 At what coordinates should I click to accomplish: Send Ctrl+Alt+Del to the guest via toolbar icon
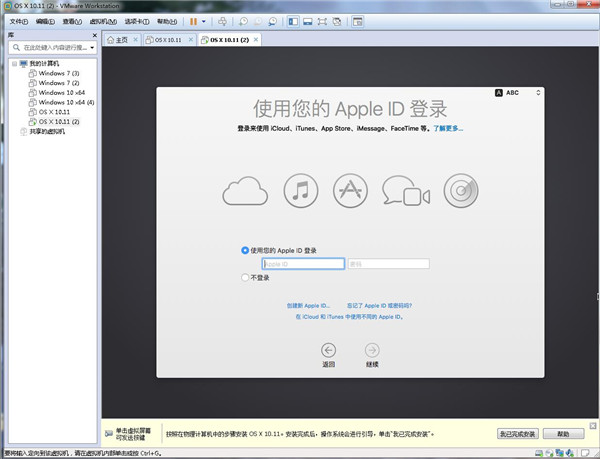coord(222,22)
